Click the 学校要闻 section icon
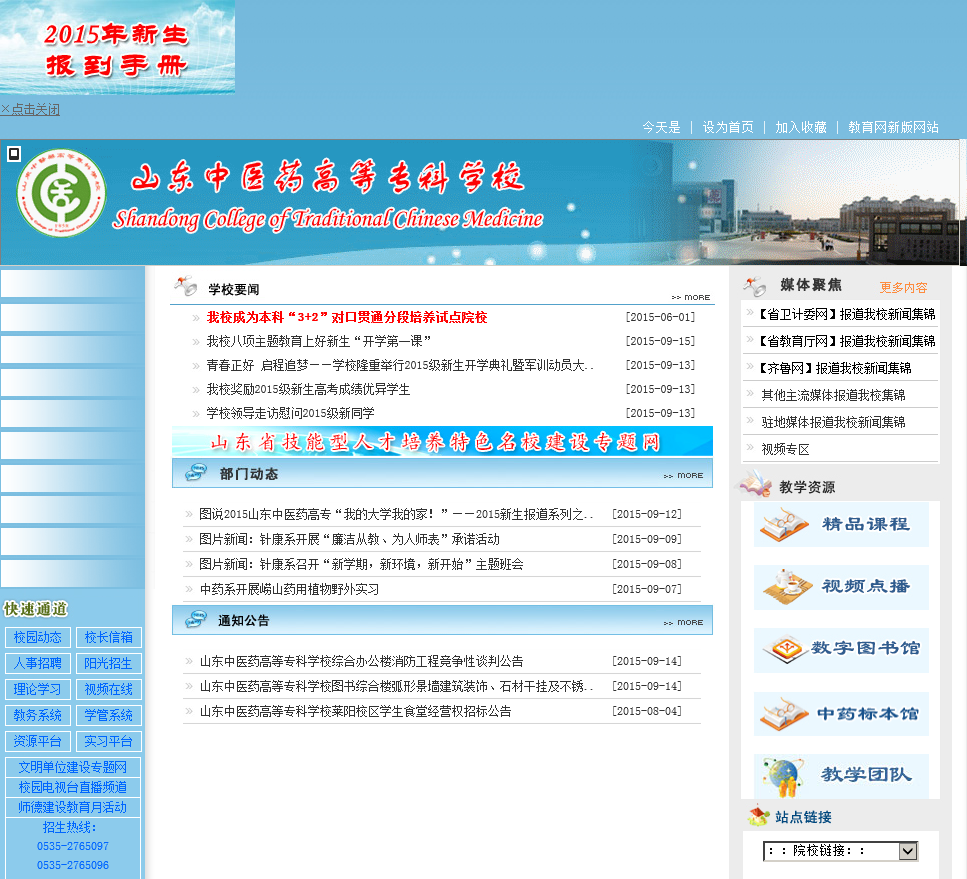967x879 pixels. tap(186, 287)
